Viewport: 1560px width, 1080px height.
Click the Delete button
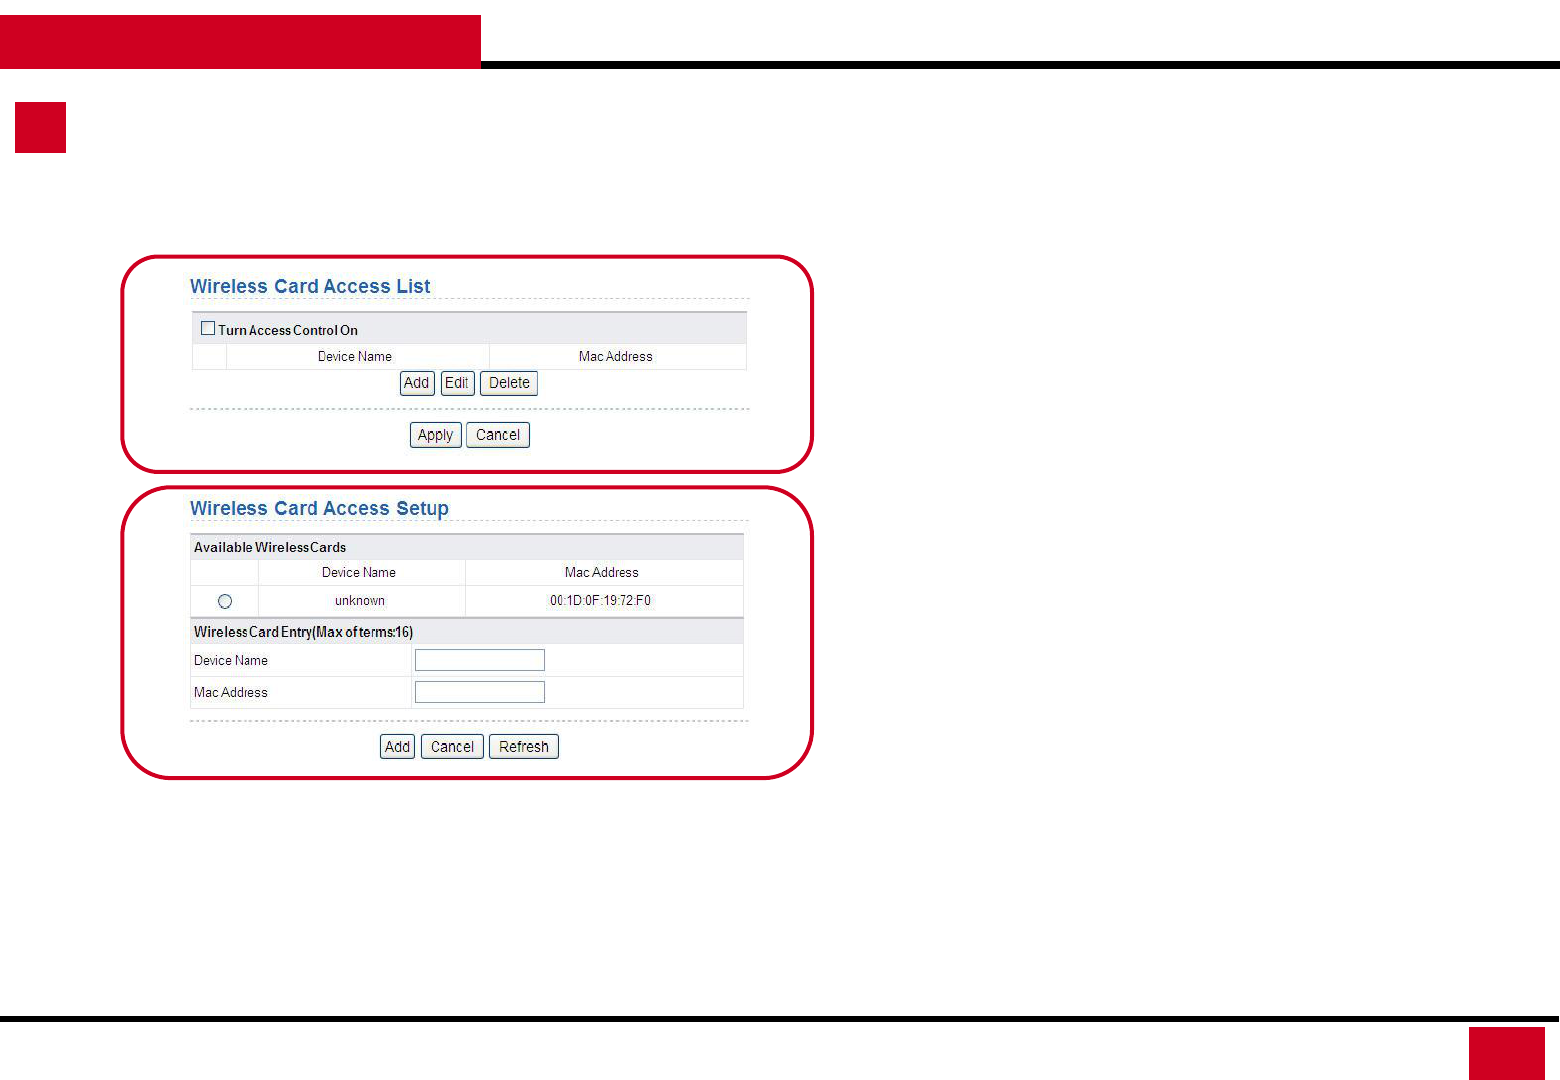point(509,383)
